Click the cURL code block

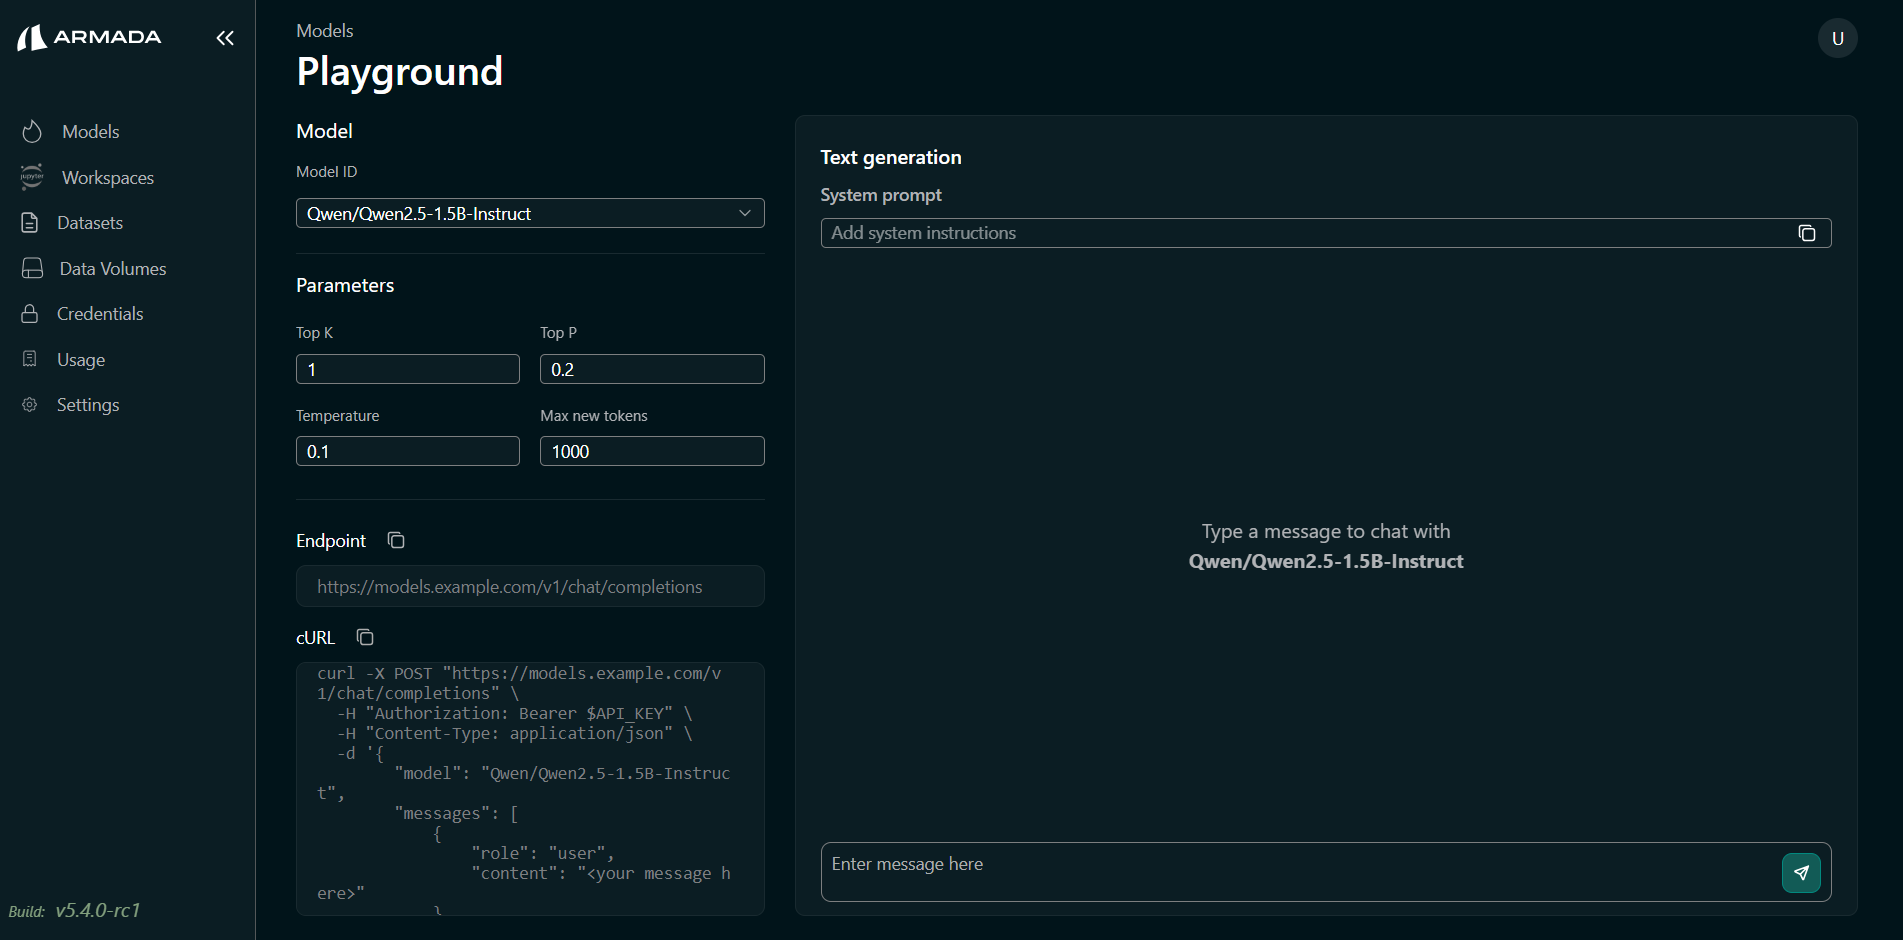tap(530, 788)
